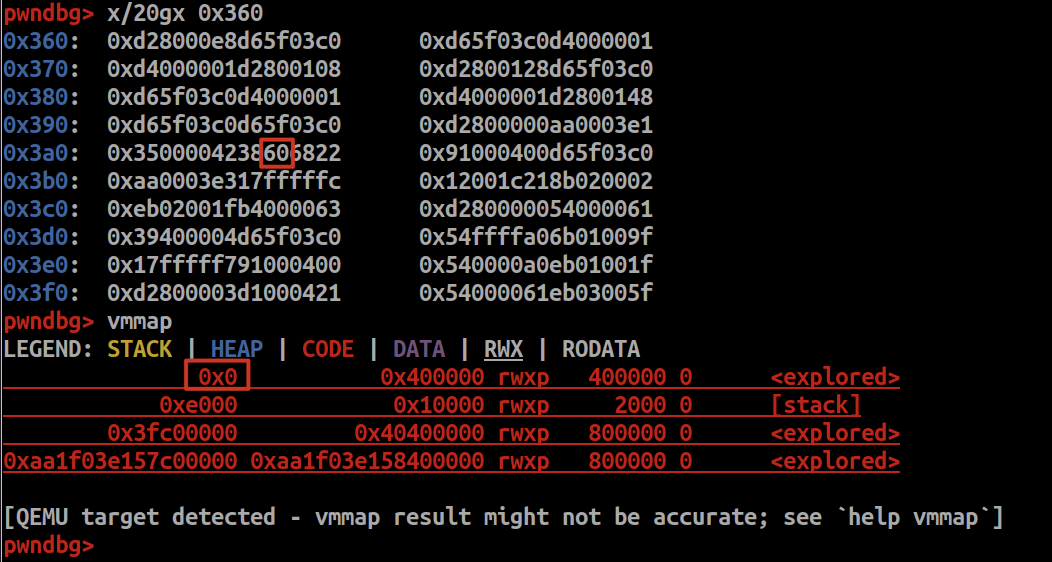The image size is (1052, 562).
Task: Select value 0x3500004238606822
Action: pos(224,154)
